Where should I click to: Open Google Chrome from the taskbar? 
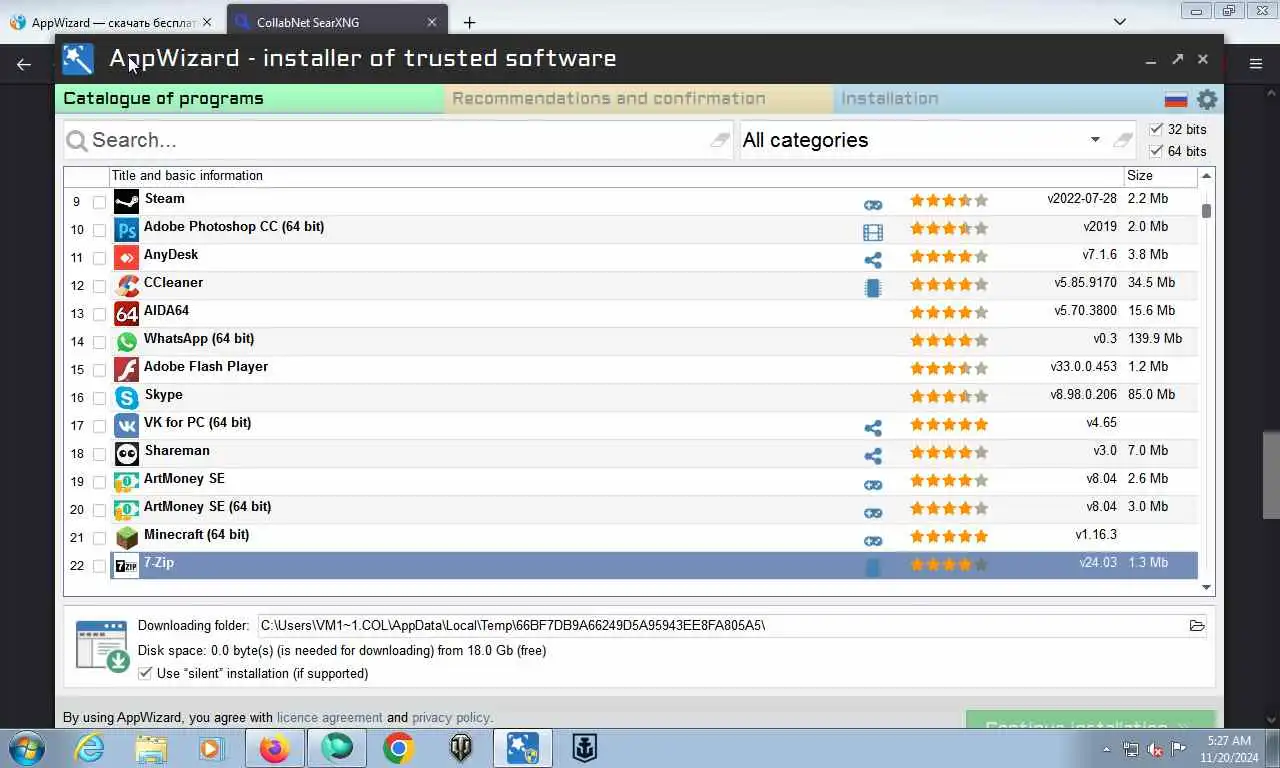tap(398, 748)
